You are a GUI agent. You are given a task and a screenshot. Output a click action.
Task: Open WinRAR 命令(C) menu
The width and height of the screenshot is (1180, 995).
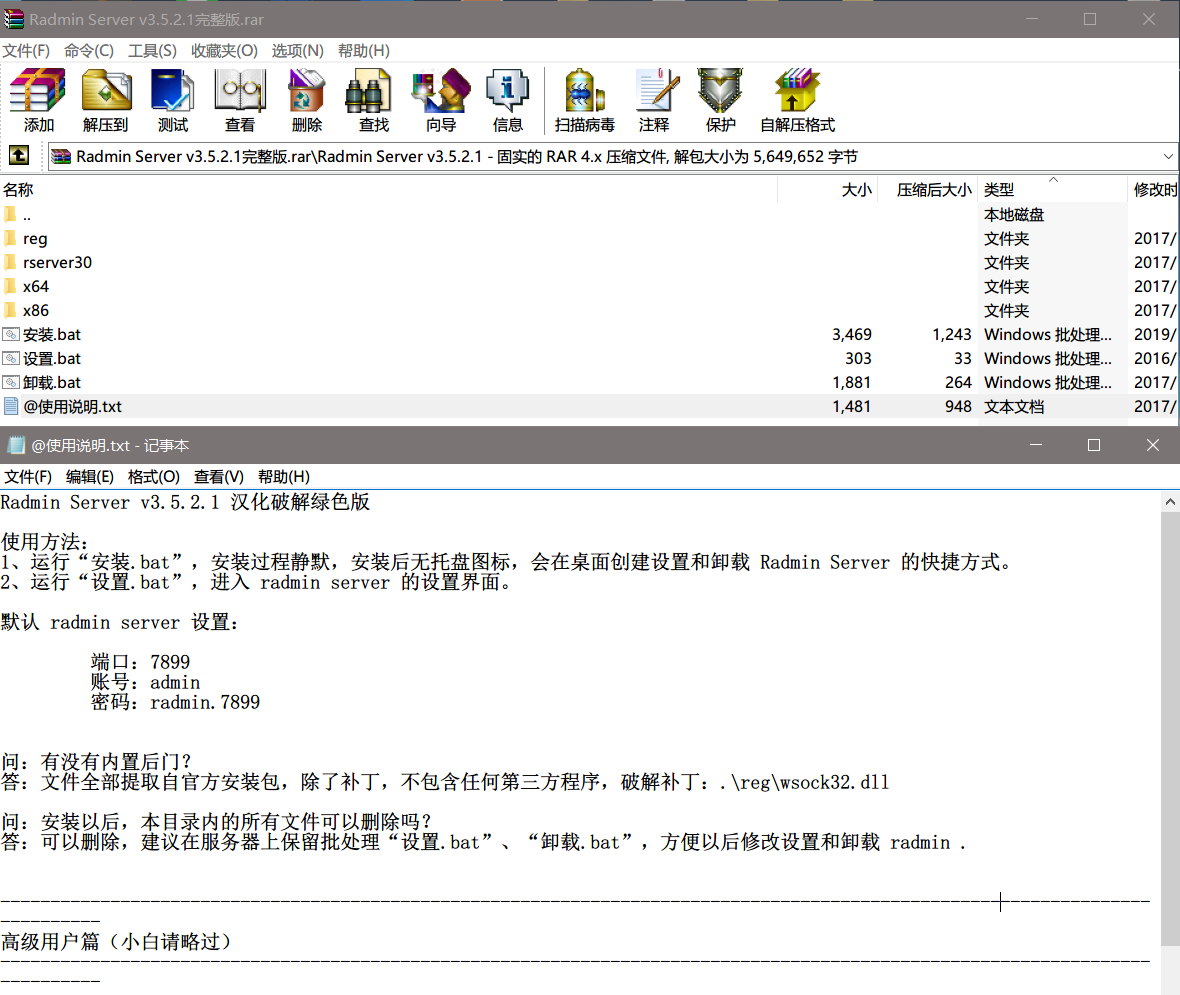[x=89, y=50]
